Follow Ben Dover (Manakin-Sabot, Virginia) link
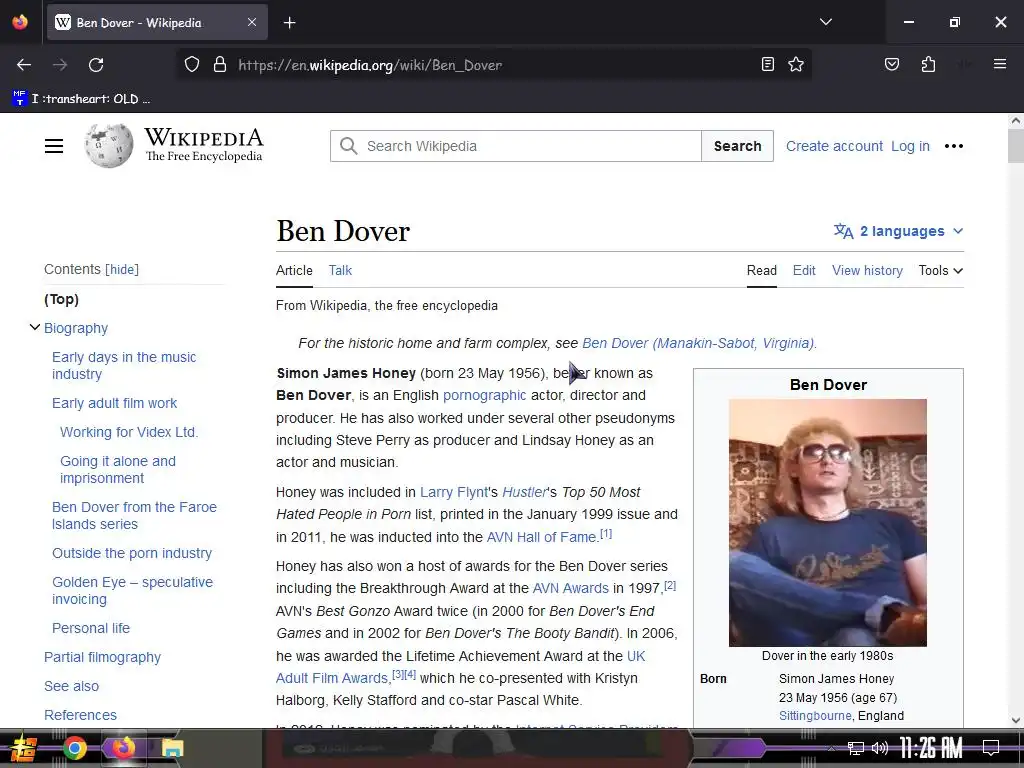 point(698,343)
